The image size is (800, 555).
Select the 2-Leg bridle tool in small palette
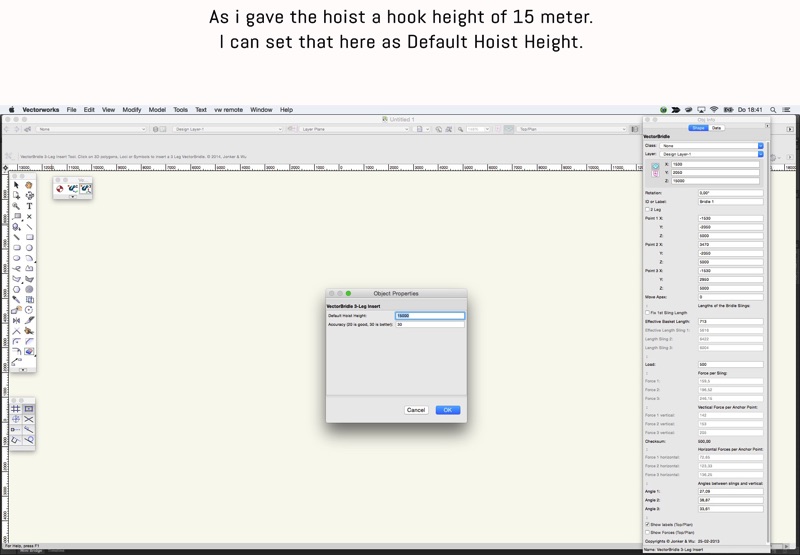point(72,189)
